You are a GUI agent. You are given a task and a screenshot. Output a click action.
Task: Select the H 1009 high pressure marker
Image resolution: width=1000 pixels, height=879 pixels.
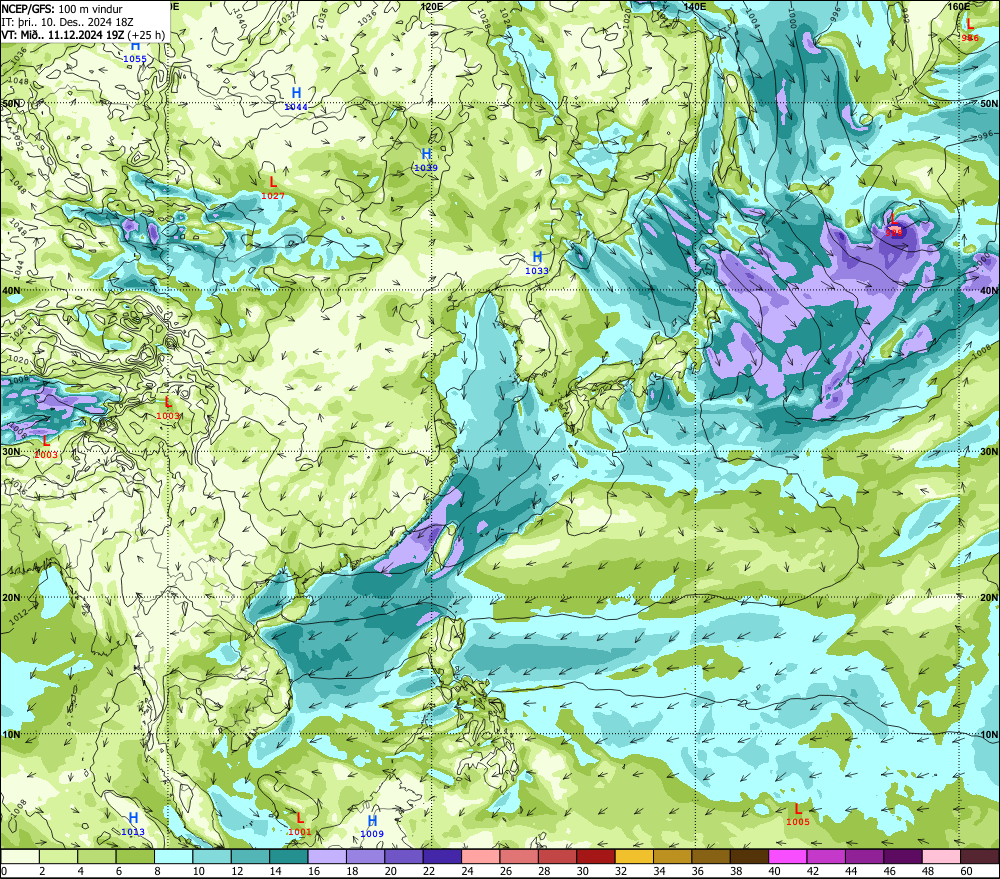372,827
